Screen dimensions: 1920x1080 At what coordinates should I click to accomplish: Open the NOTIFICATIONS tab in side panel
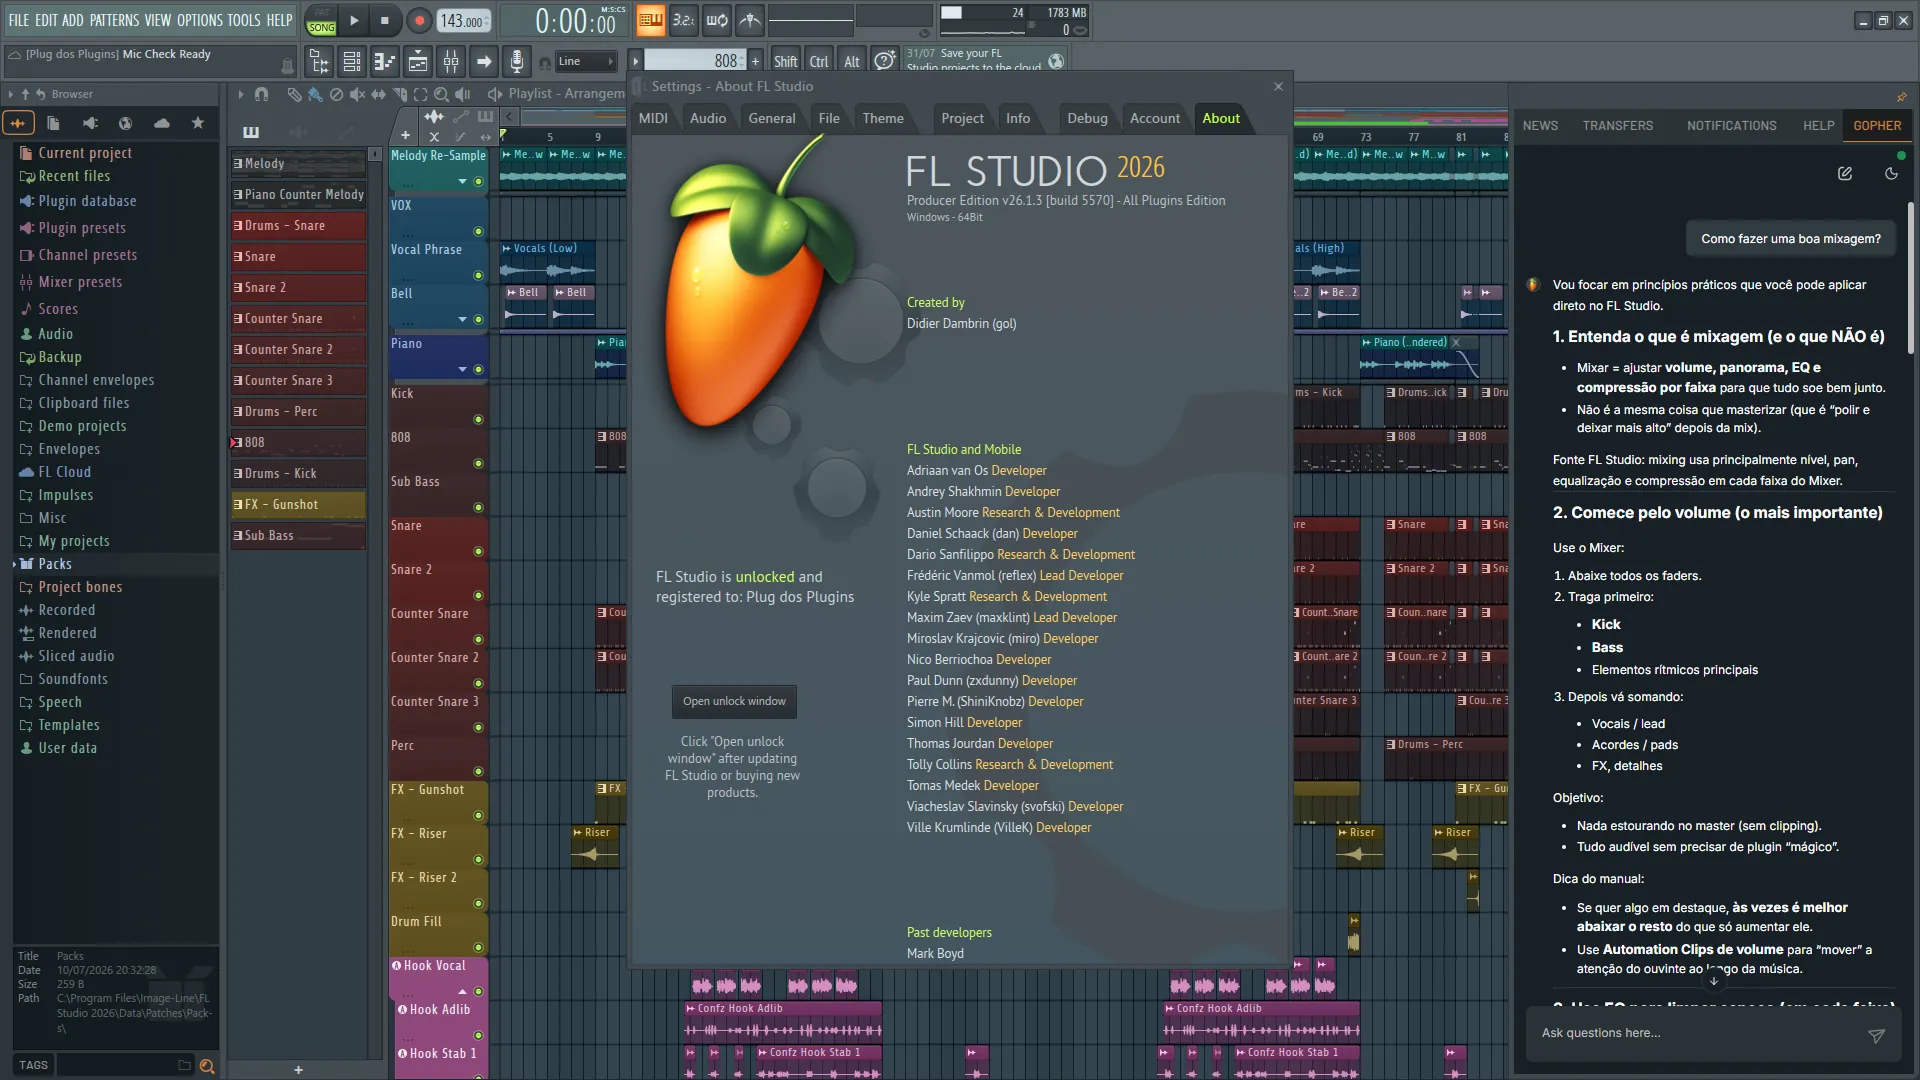[x=1732, y=126]
